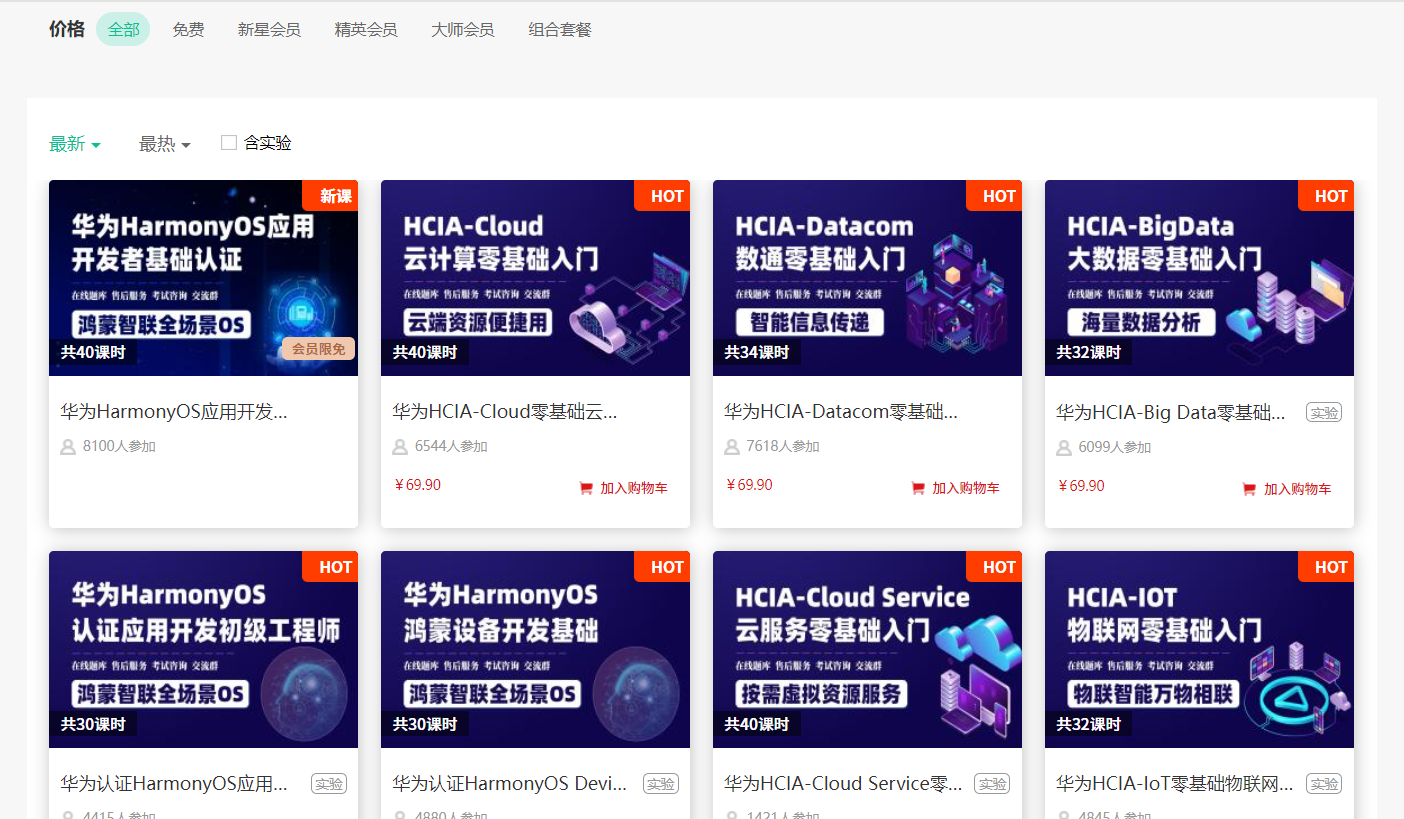Click the 实验 tag on HCIA-Cloud Service course
1404x819 pixels.
pos(991,784)
